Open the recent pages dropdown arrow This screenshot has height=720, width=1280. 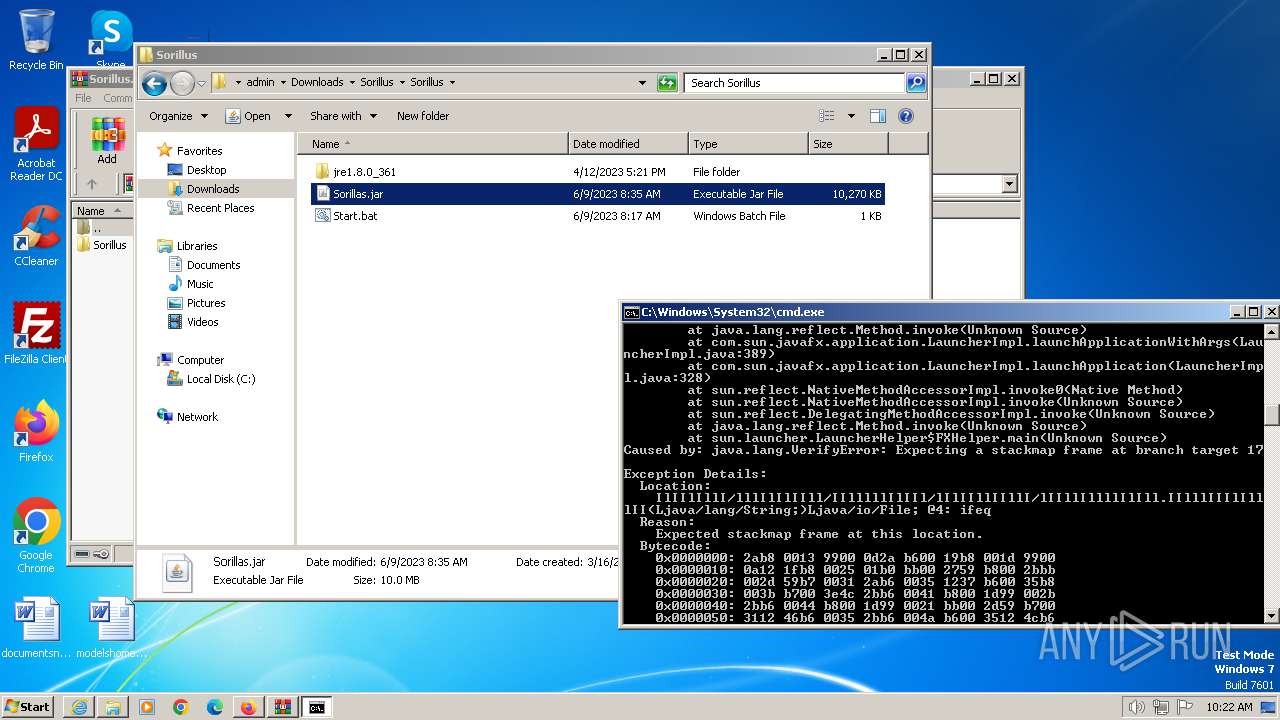[x=201, y=83]
